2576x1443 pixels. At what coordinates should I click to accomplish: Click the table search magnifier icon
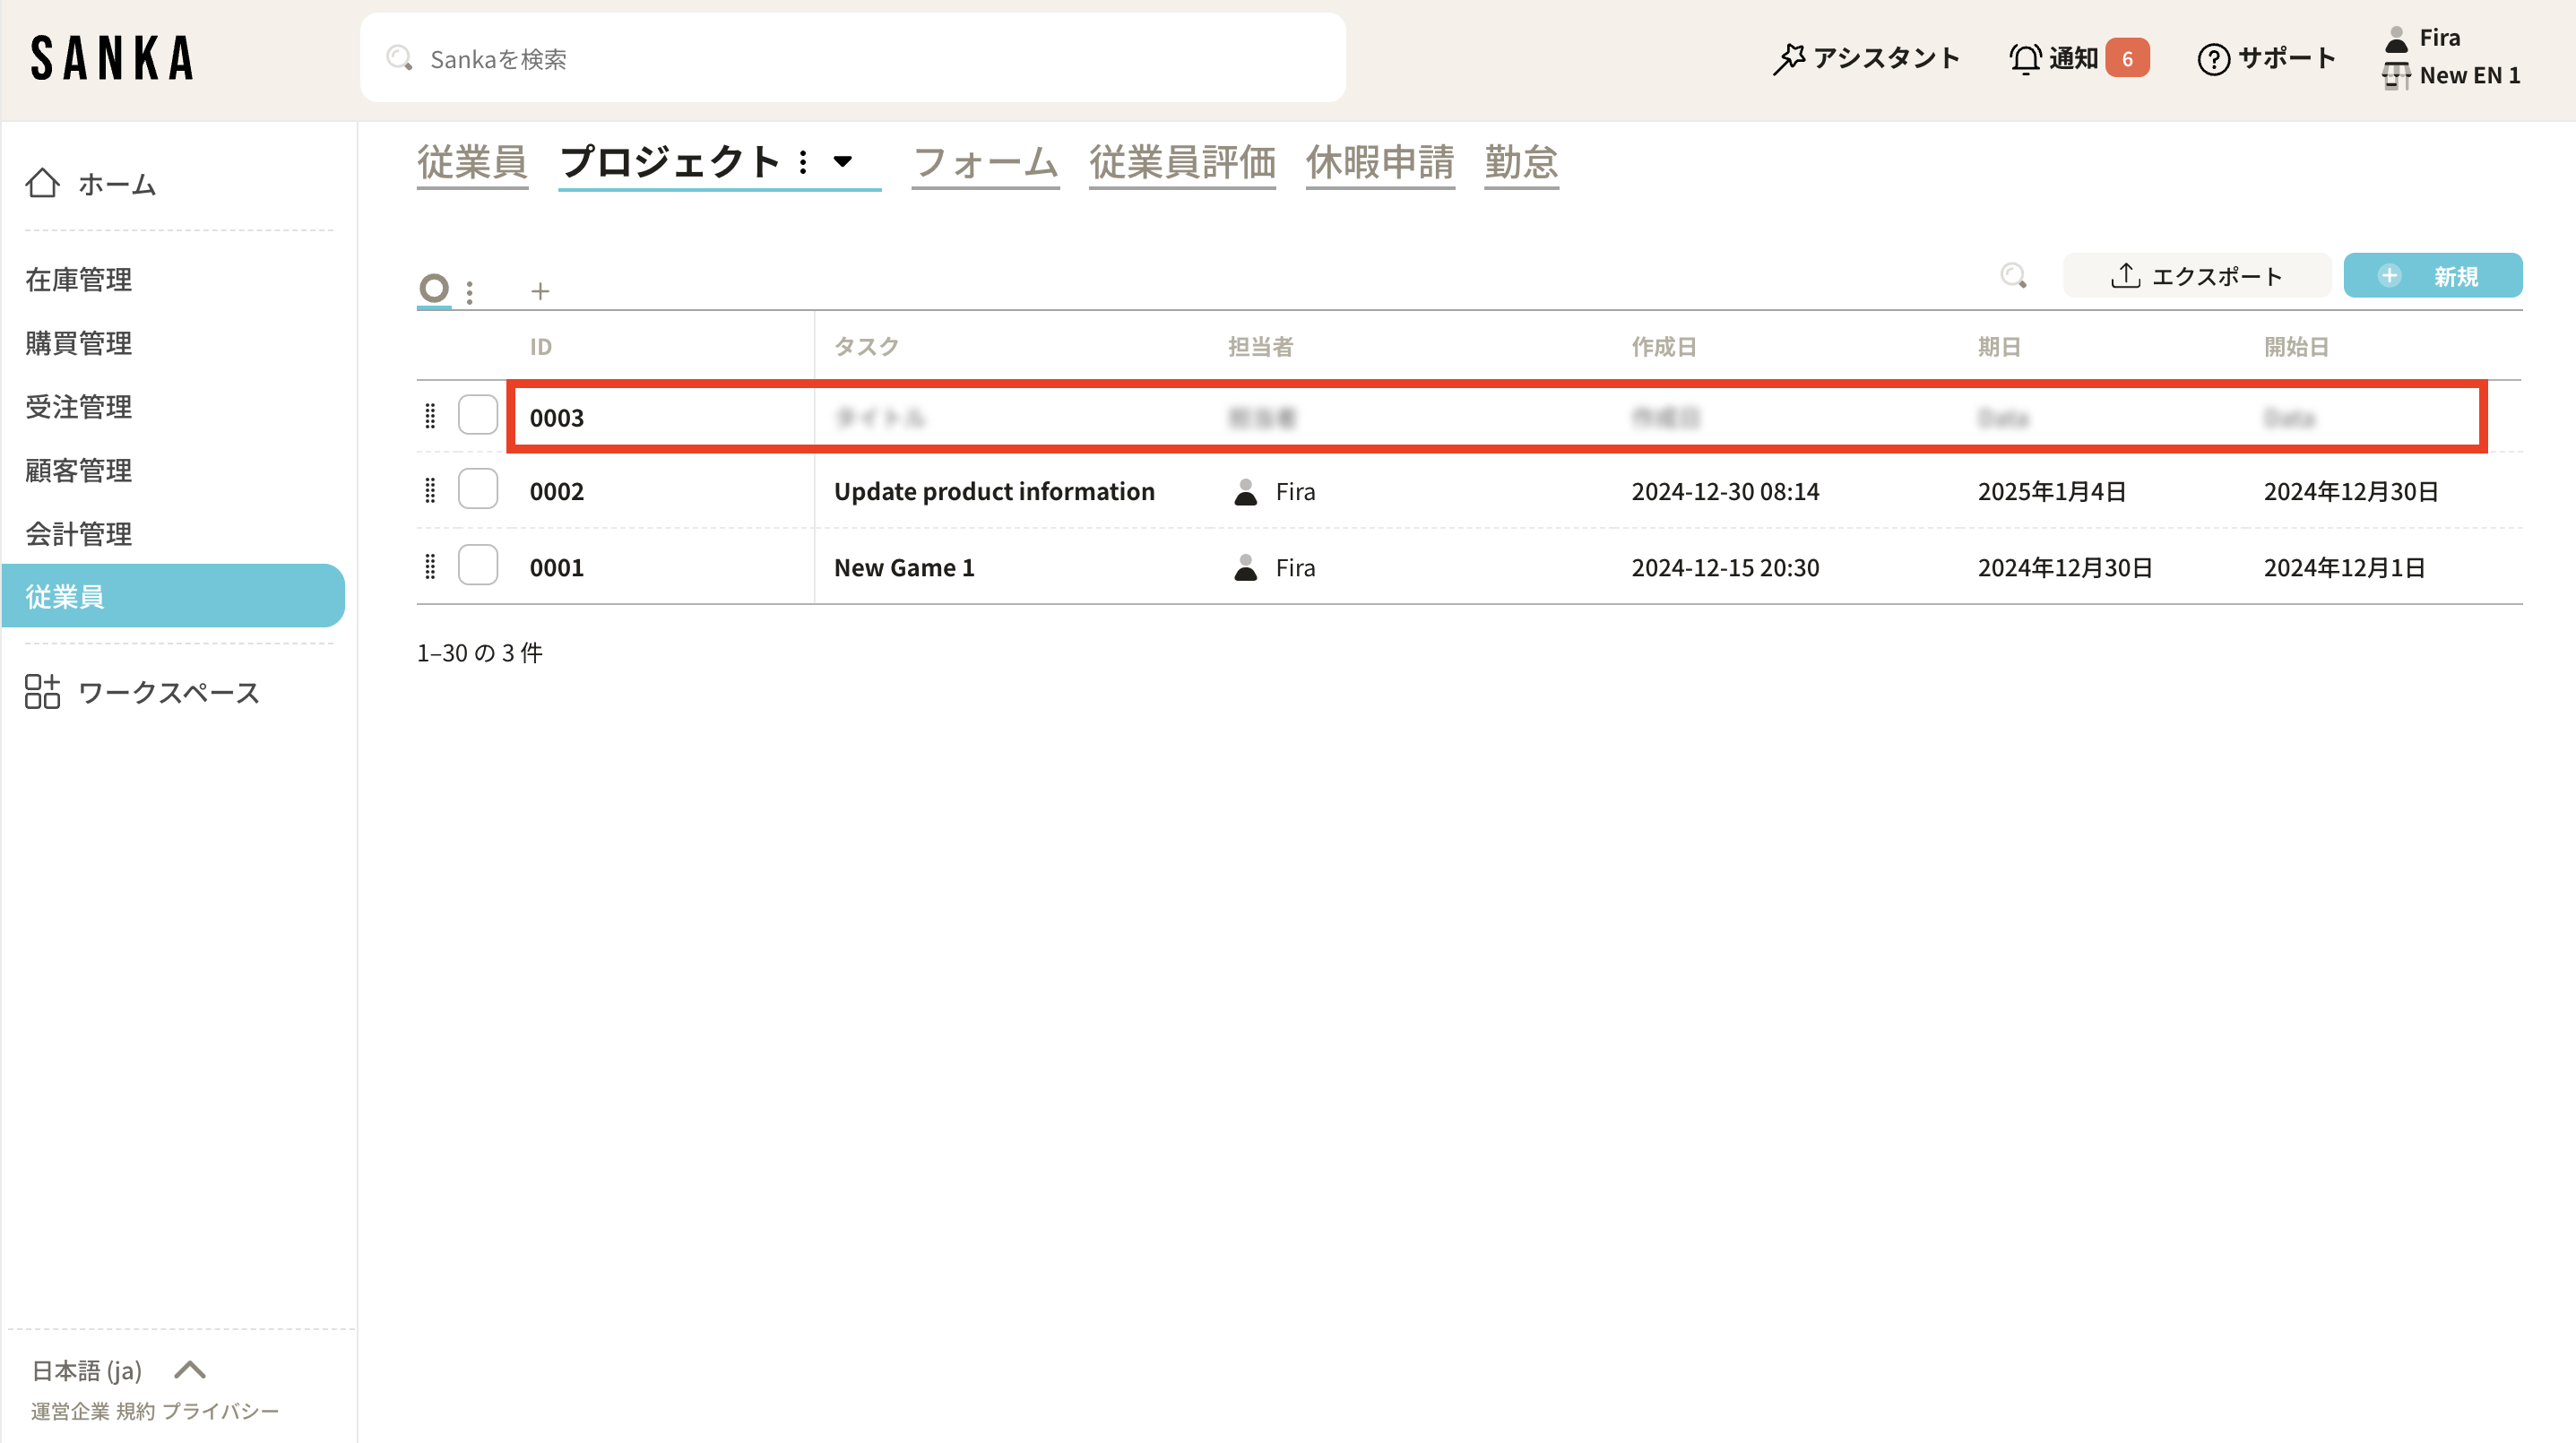(x=2013, y=276)
